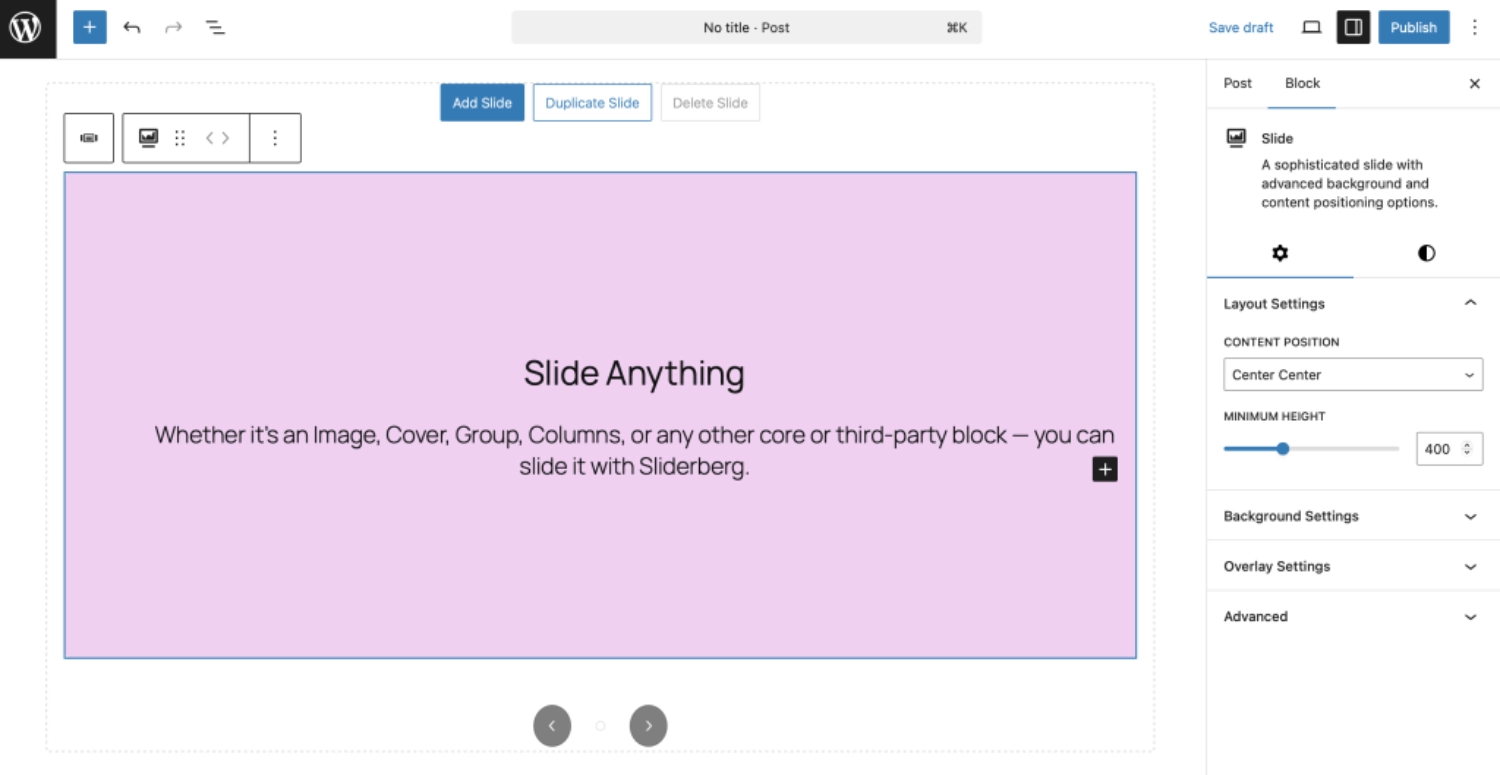This screenshot has height=775, width=1500.
Task: Switch to the Settings gear tab
Action: click(1280, 253)
